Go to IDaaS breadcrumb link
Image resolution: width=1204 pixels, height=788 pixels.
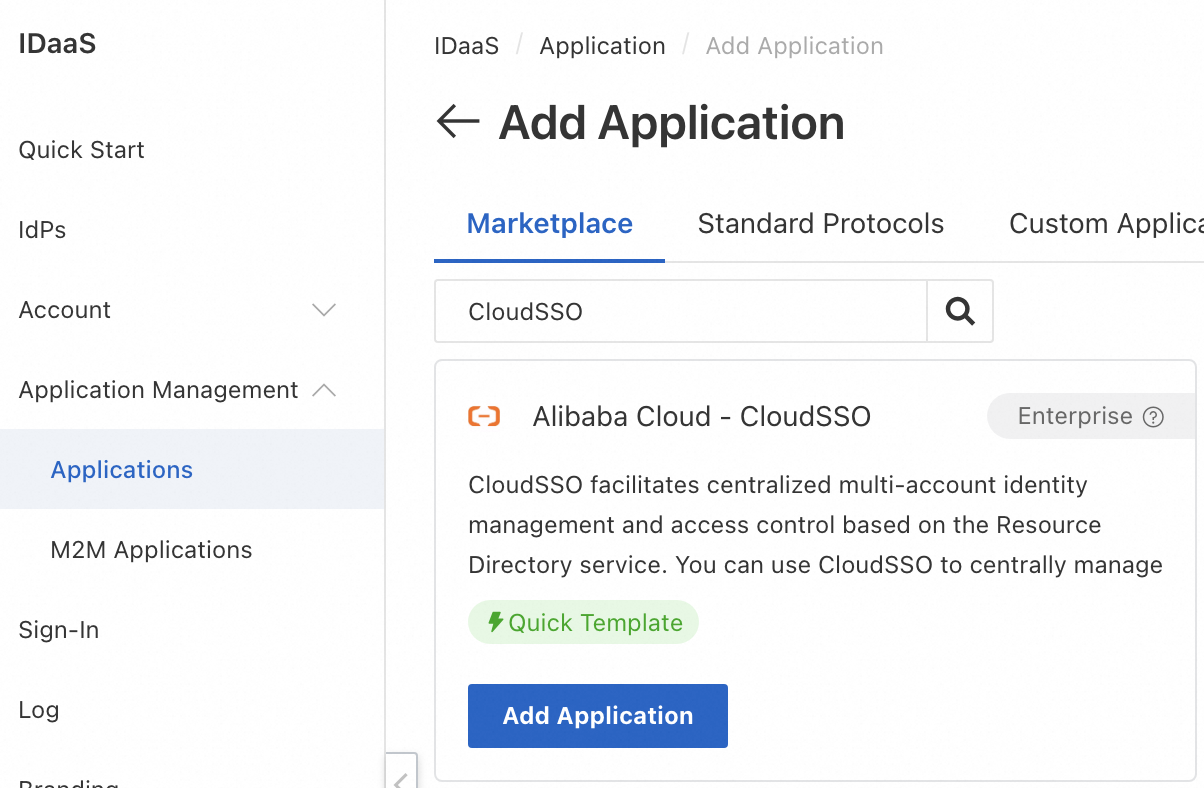(x=466, y=46)
